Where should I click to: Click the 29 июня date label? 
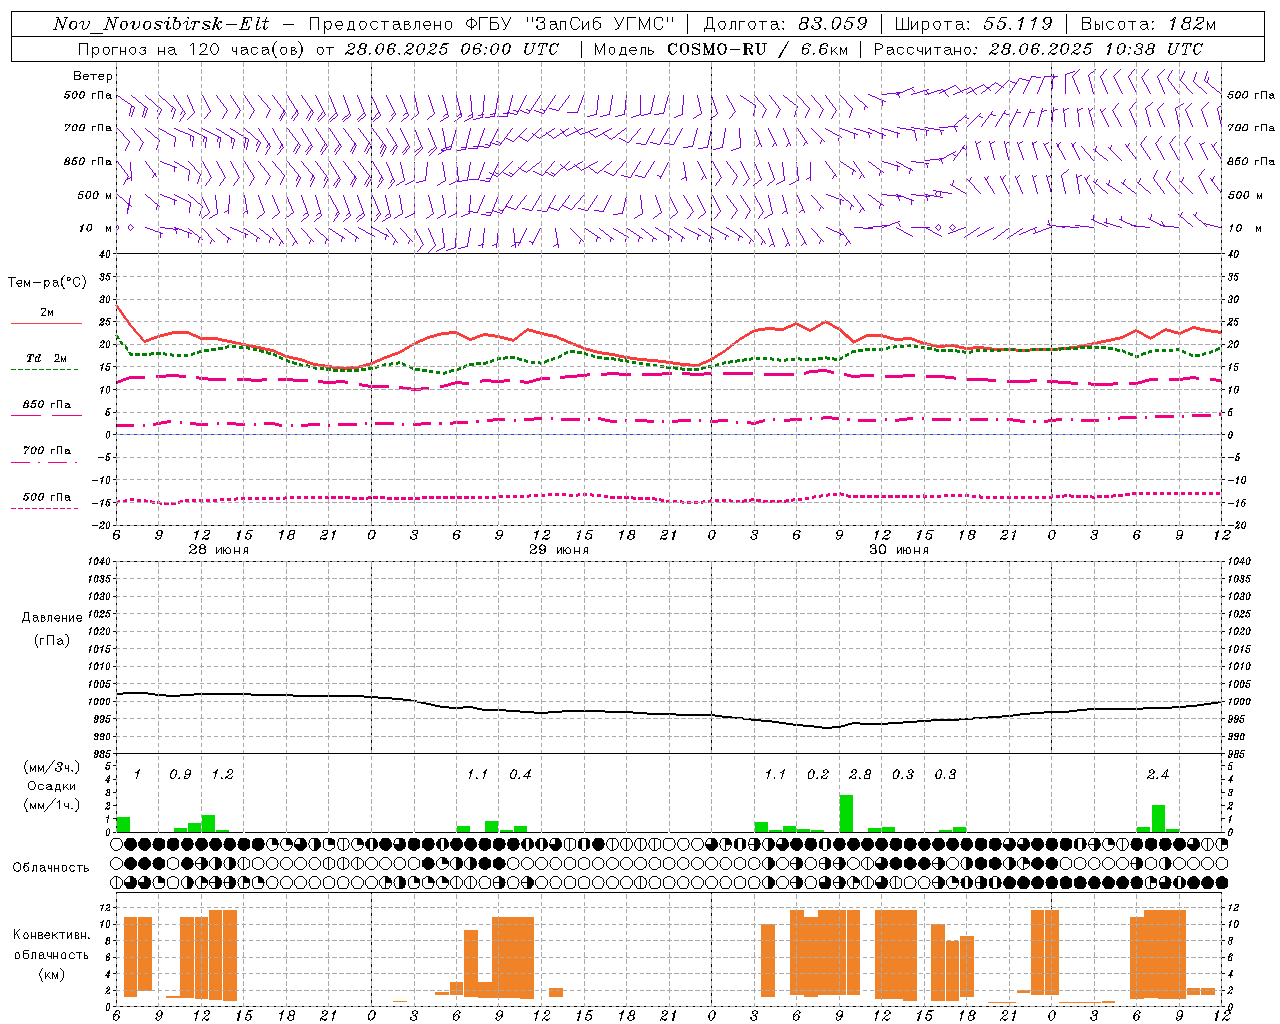[559, 550]
